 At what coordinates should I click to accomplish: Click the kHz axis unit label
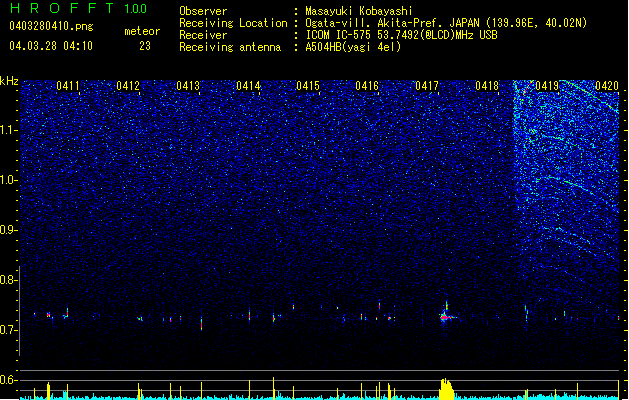click(x=9, y=81)
